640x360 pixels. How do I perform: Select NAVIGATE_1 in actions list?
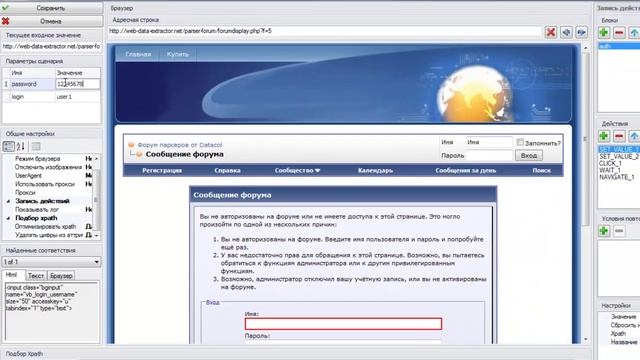click(x=616, y=177)
